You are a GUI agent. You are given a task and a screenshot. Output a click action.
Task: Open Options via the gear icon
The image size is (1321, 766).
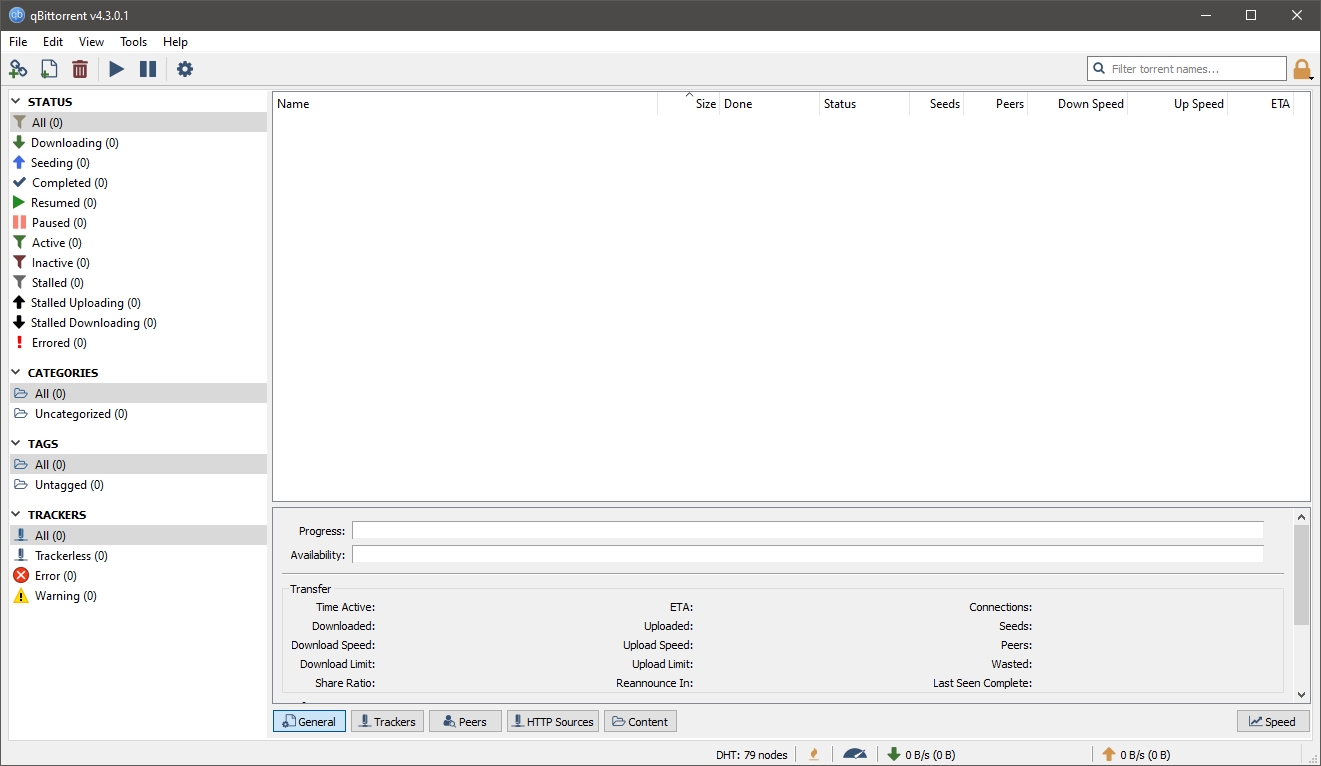tap(185, 68)
